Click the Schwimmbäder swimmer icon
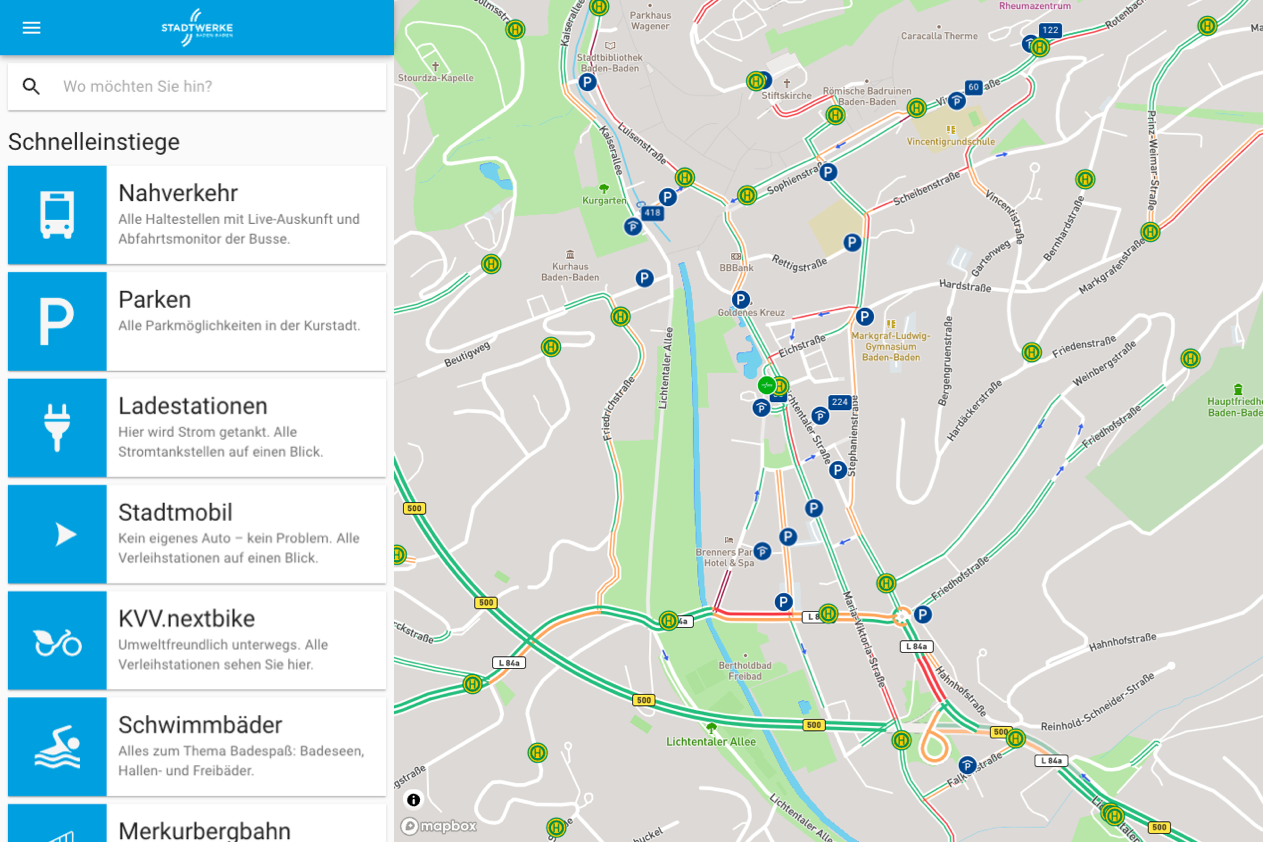Viewport: 1263px width, 842px height. [x=57, y=747]
